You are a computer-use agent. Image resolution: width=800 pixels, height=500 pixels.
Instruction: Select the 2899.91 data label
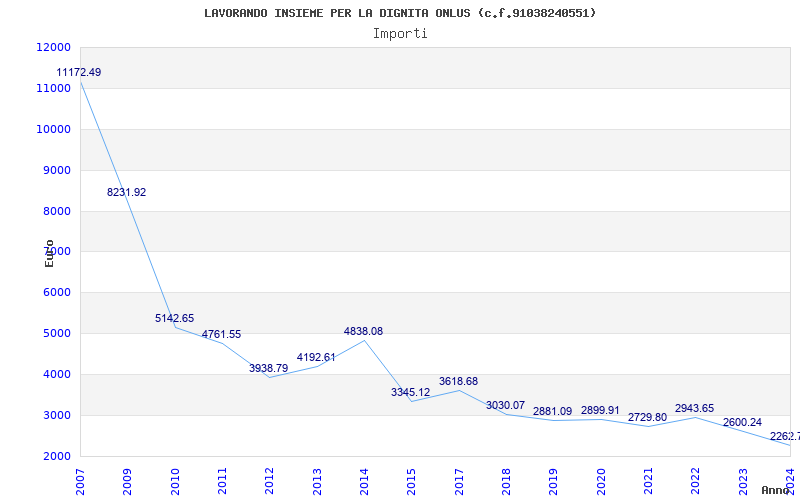tap(601, 411)
